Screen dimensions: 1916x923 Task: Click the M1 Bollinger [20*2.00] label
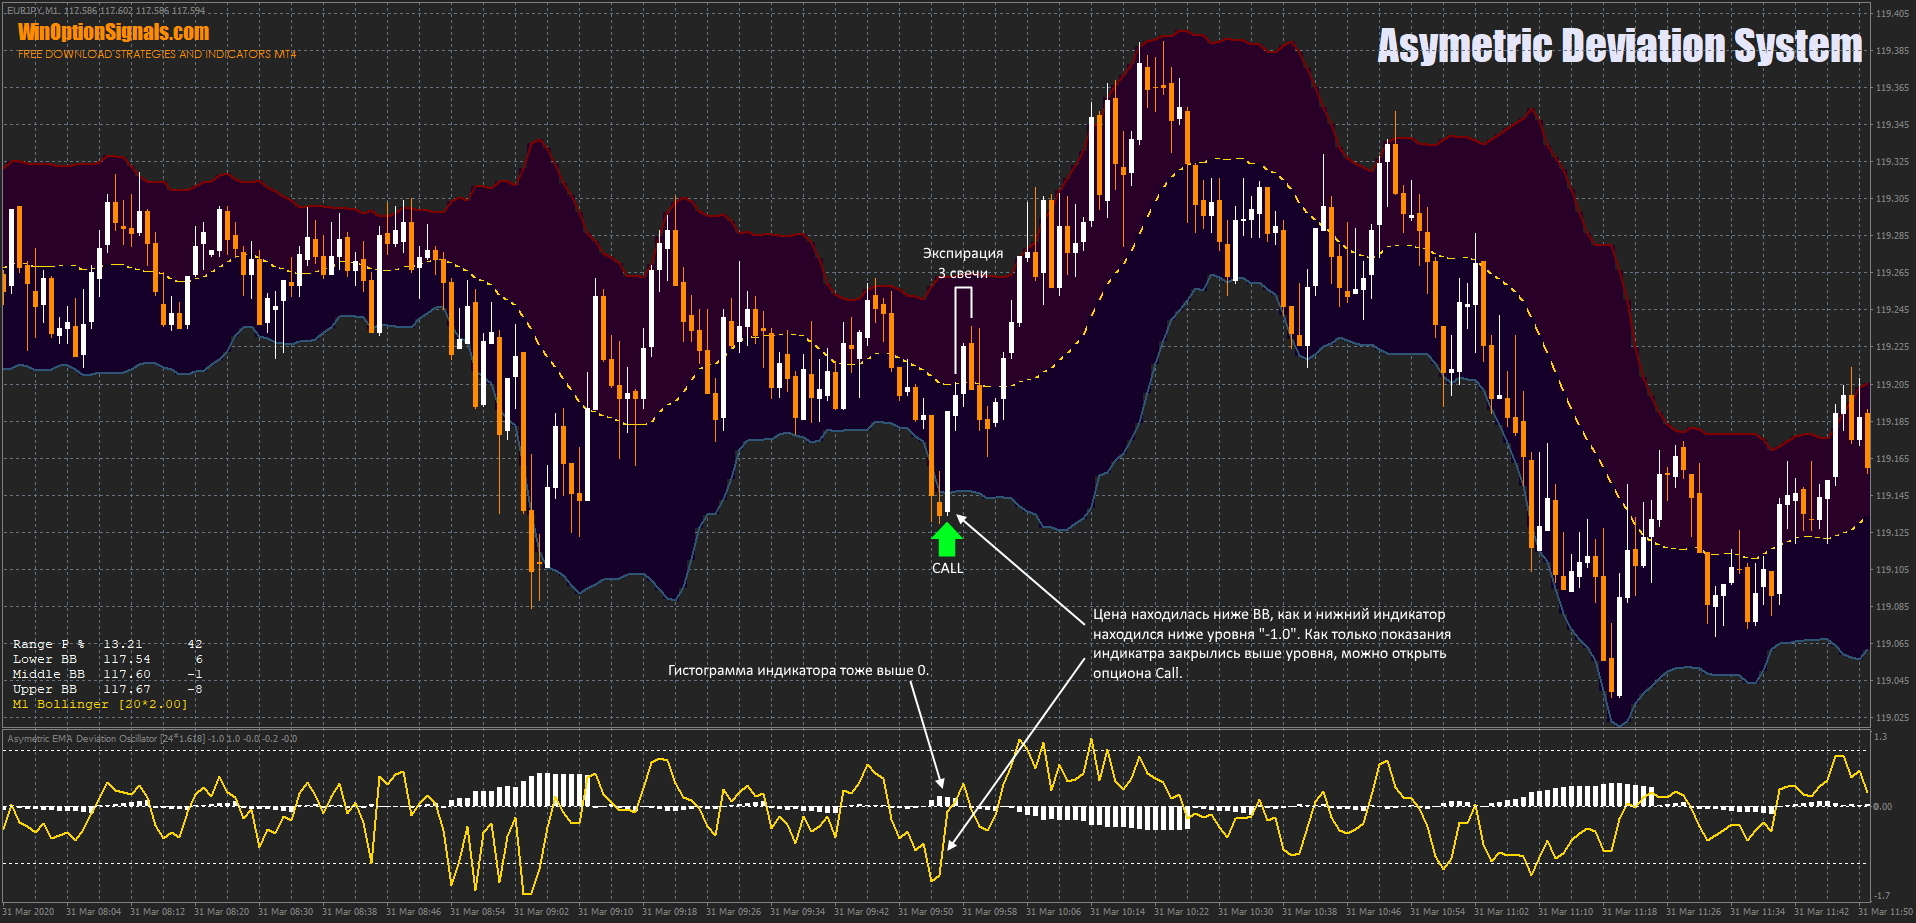(100, 704)
